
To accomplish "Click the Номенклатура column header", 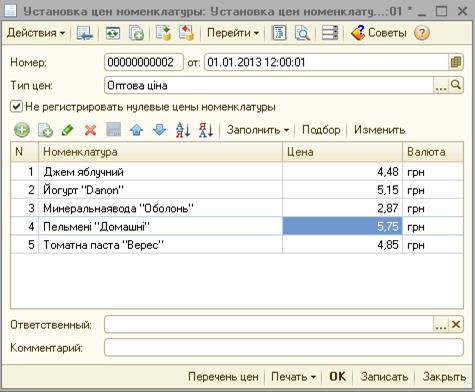I will click(x=160, y=152).
